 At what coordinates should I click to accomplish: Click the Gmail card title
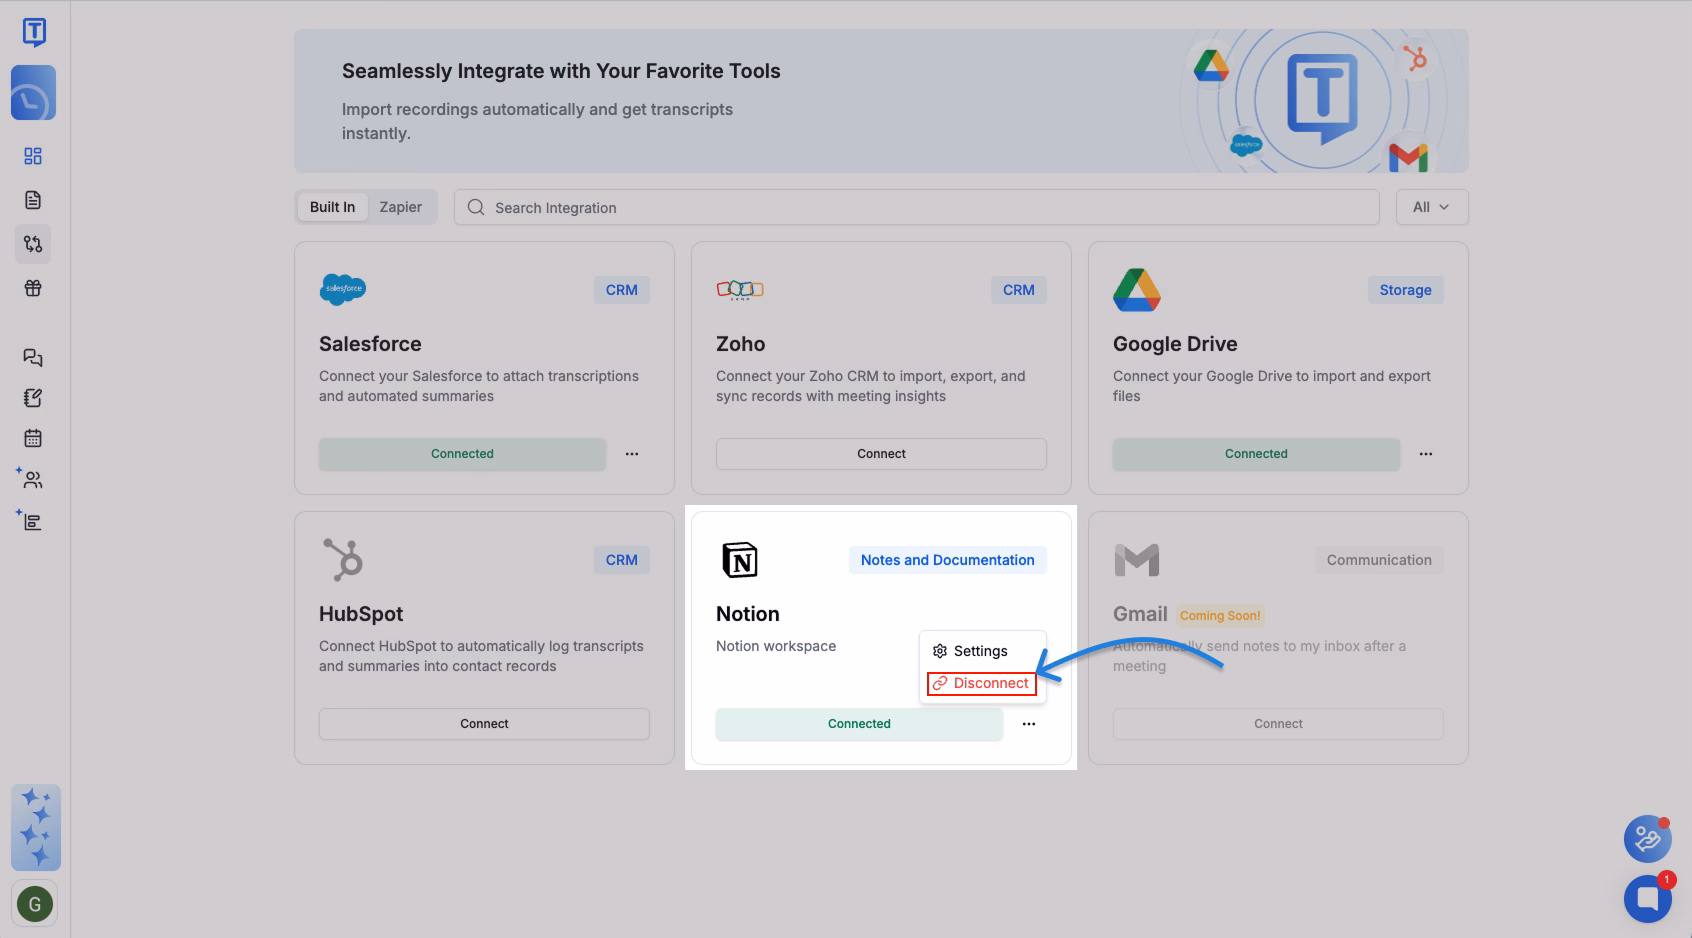(x=1140, y=614)
